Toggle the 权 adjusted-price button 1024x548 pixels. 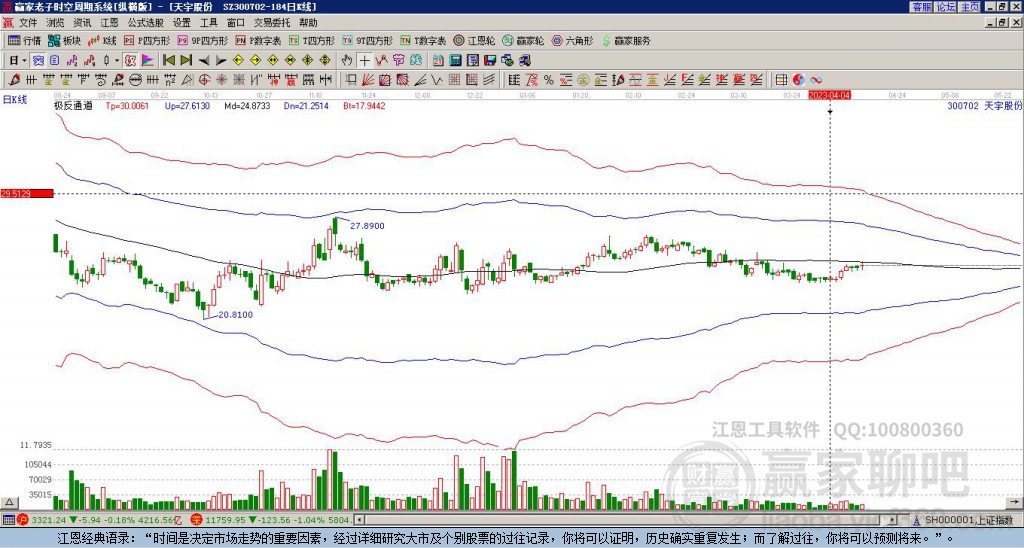[x=130, y=61]
